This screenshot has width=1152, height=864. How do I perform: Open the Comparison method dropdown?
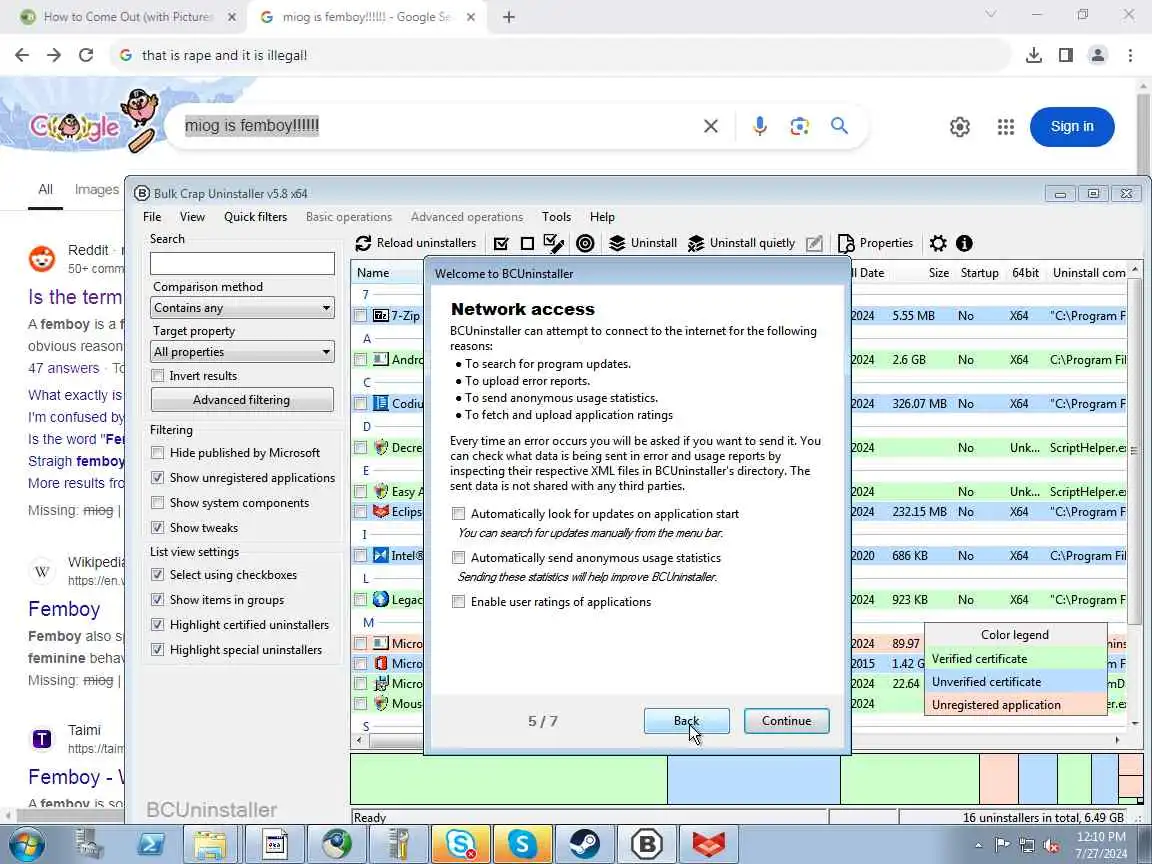tap(242, 308)
